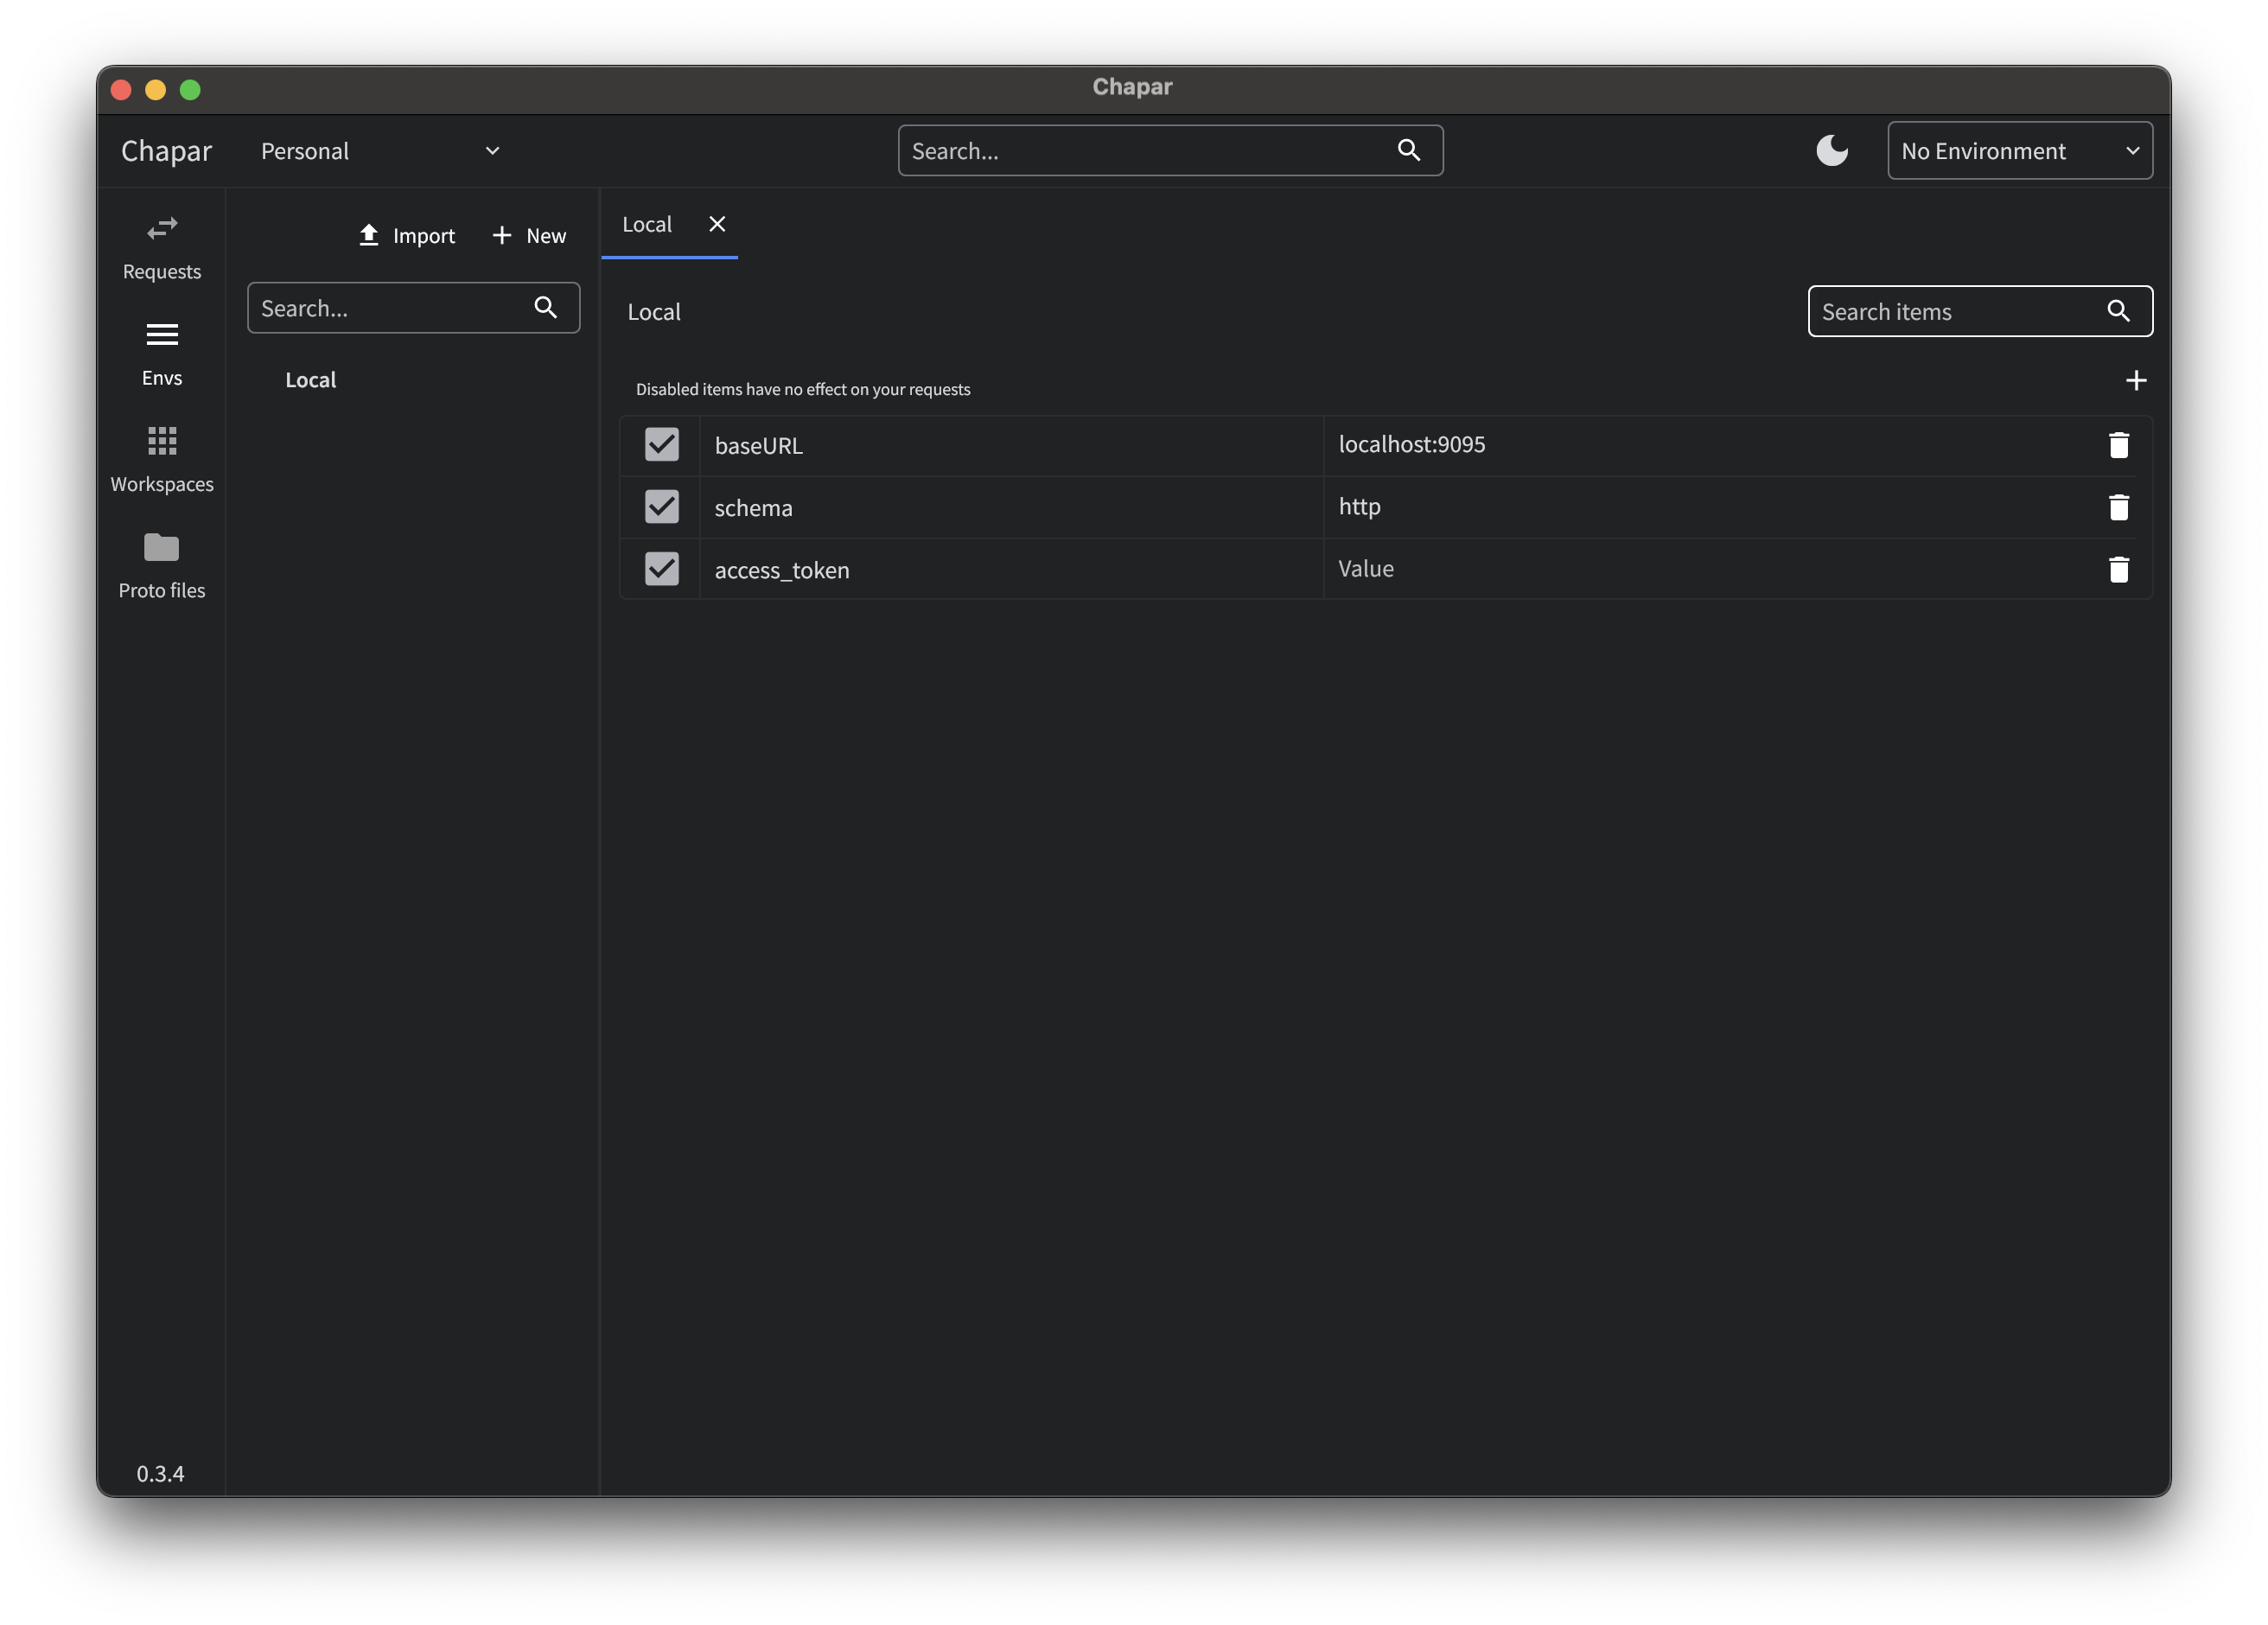Click the Local environment title

click(x=654, y=312)
